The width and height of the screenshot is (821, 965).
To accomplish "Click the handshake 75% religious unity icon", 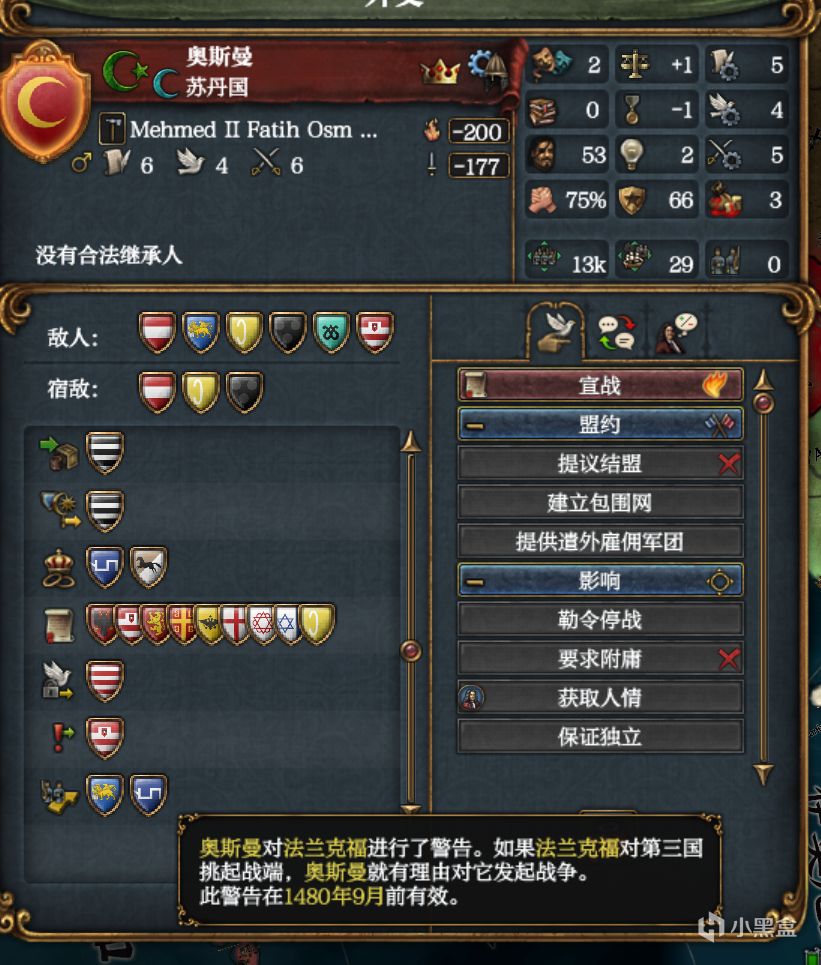I will 542,200.
